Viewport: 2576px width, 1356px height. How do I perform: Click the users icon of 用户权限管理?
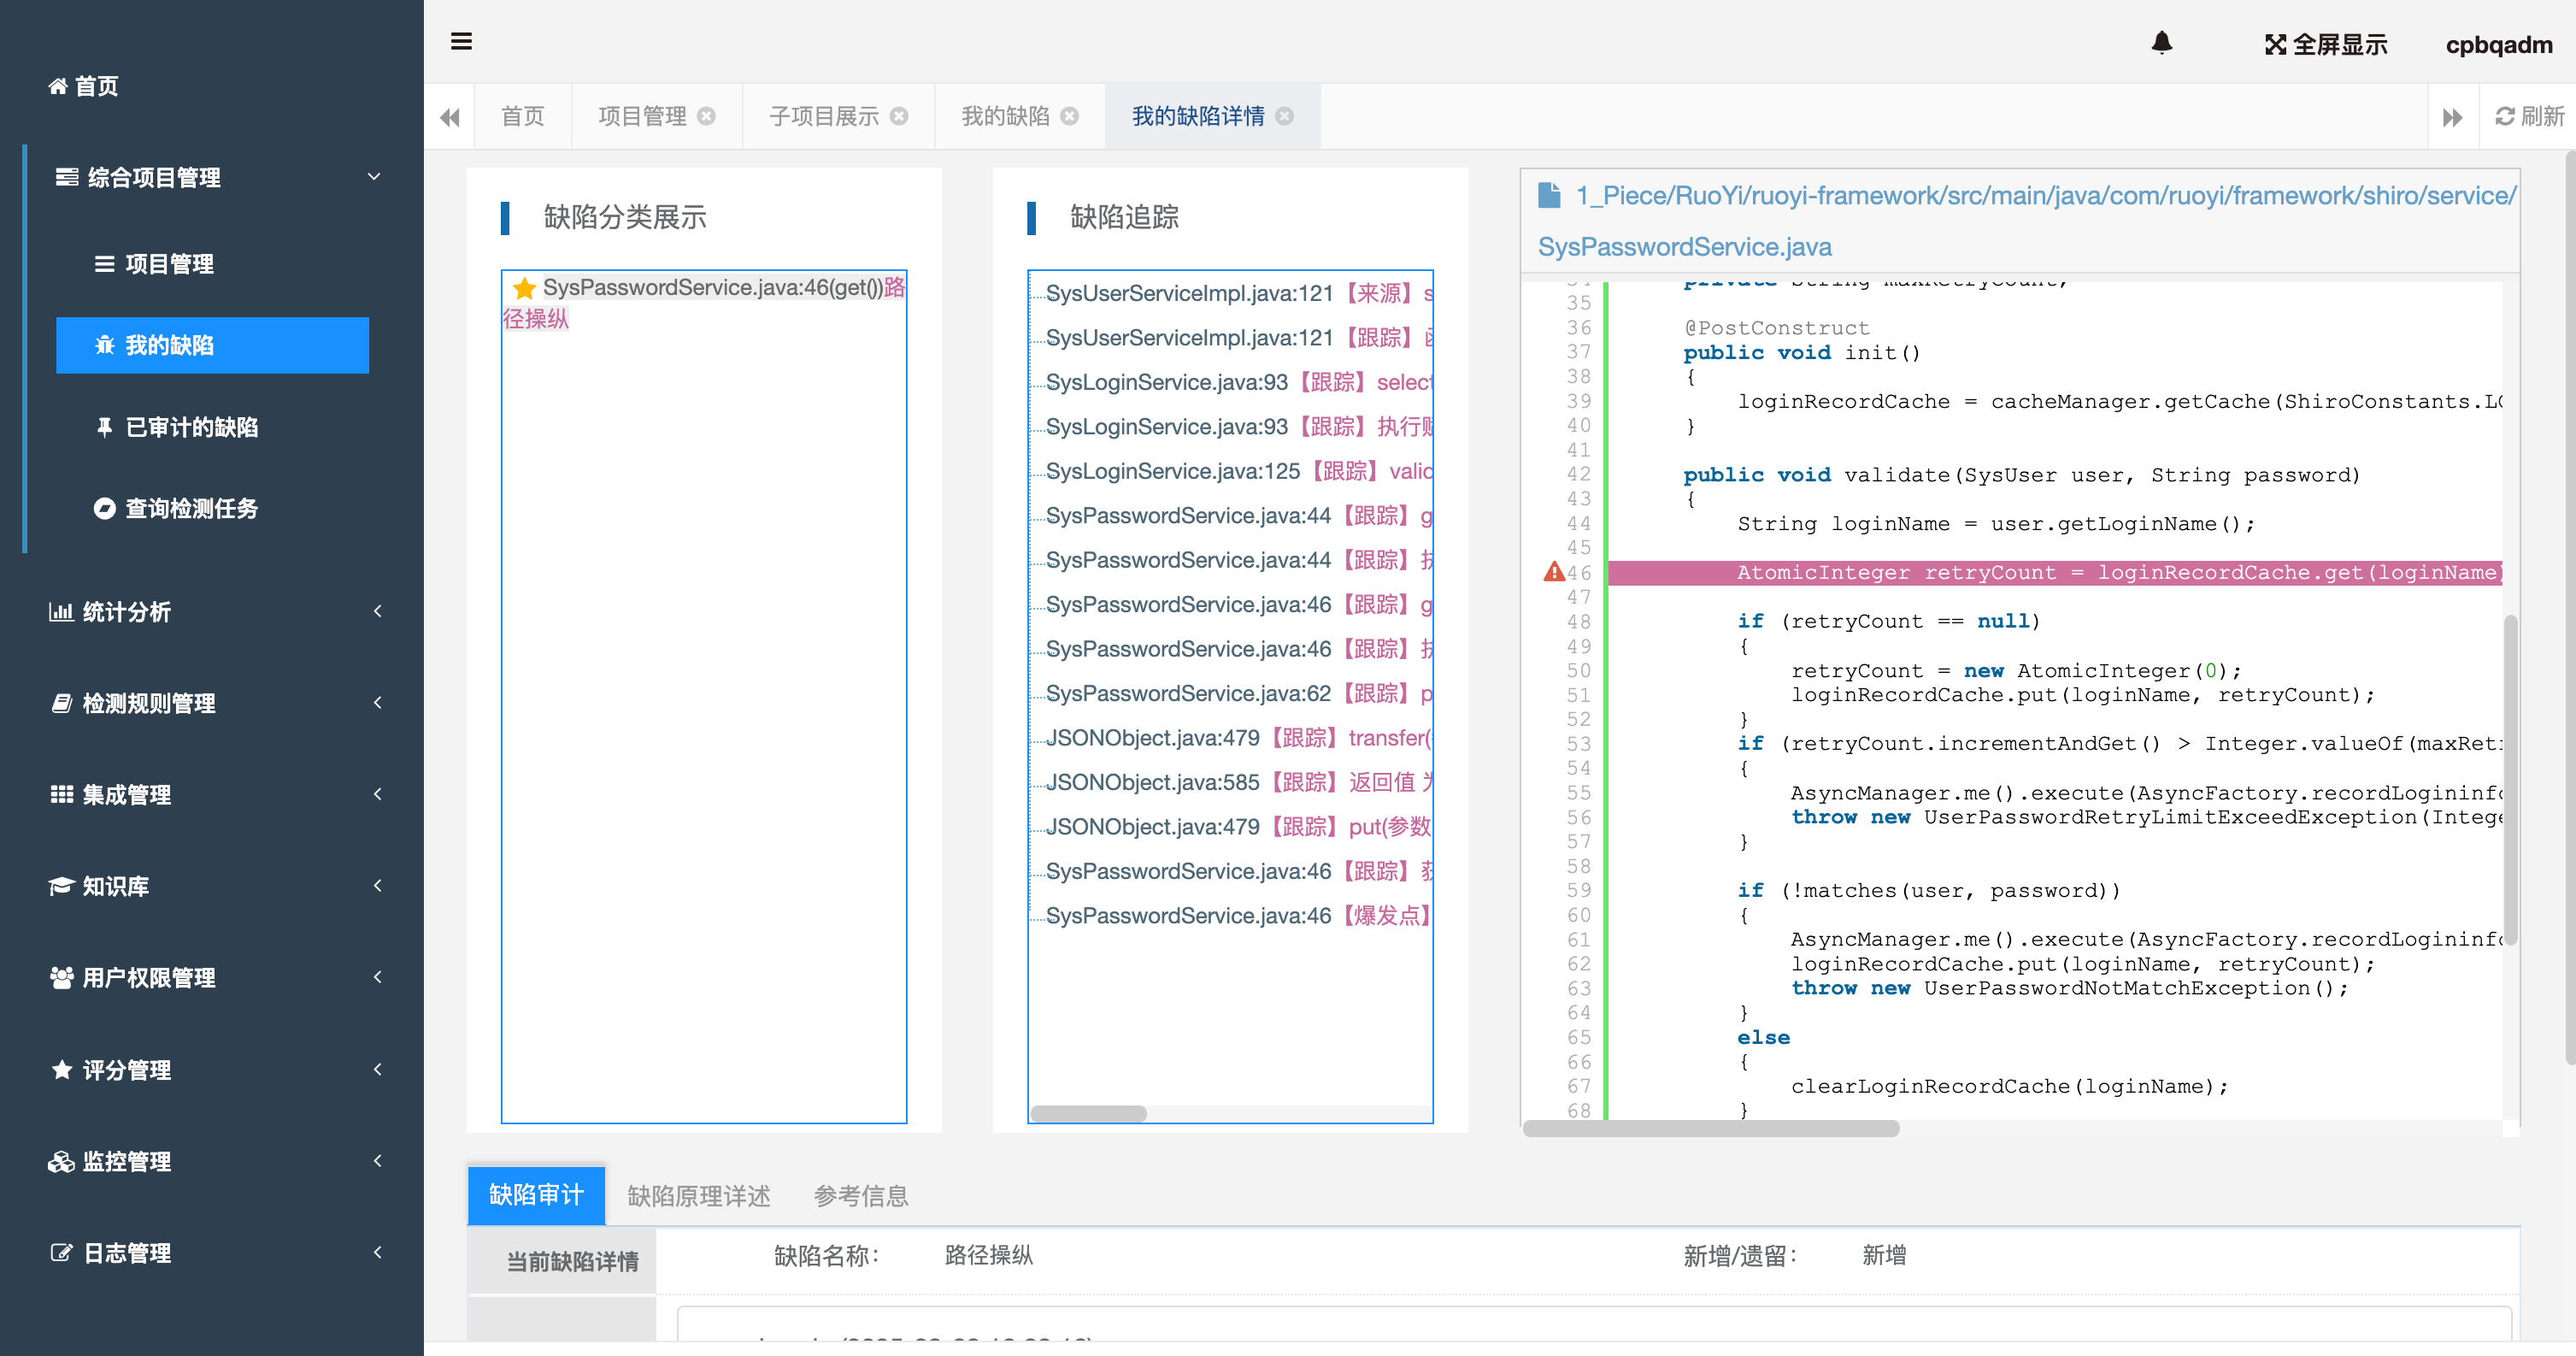click(61, 978)
